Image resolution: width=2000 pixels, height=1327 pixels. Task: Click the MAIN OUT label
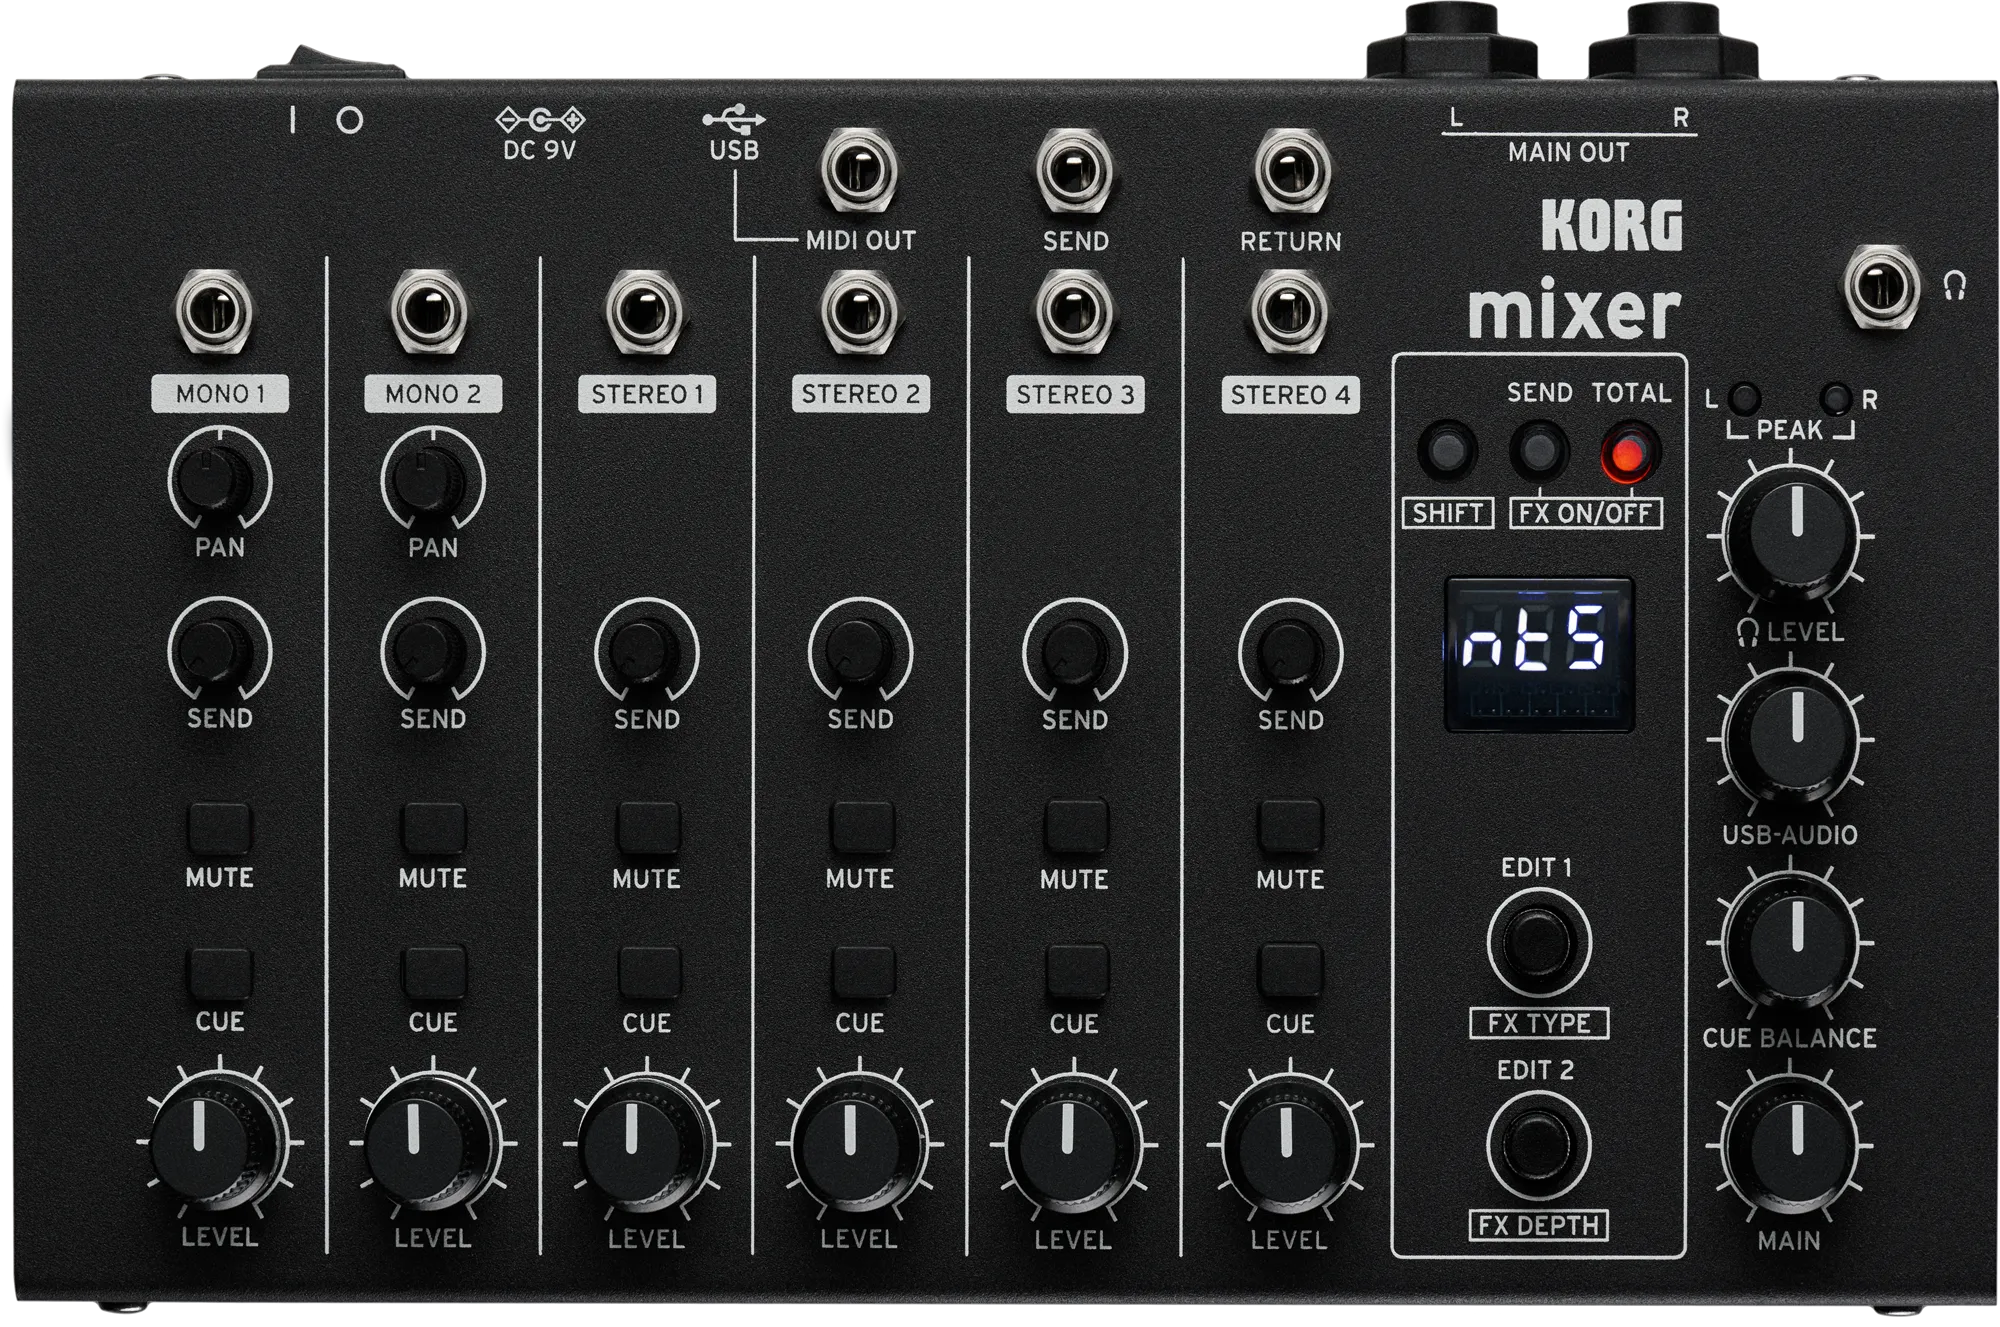[1569, 152]
